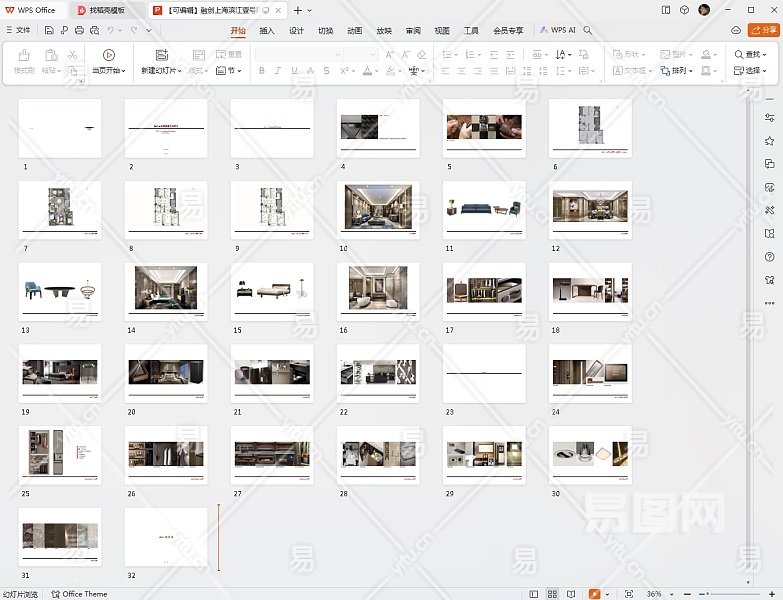The height and width of the screenshot is (600, 783).
Task: Switch to the 设计 design tab
Action: [x=296, y=30]
